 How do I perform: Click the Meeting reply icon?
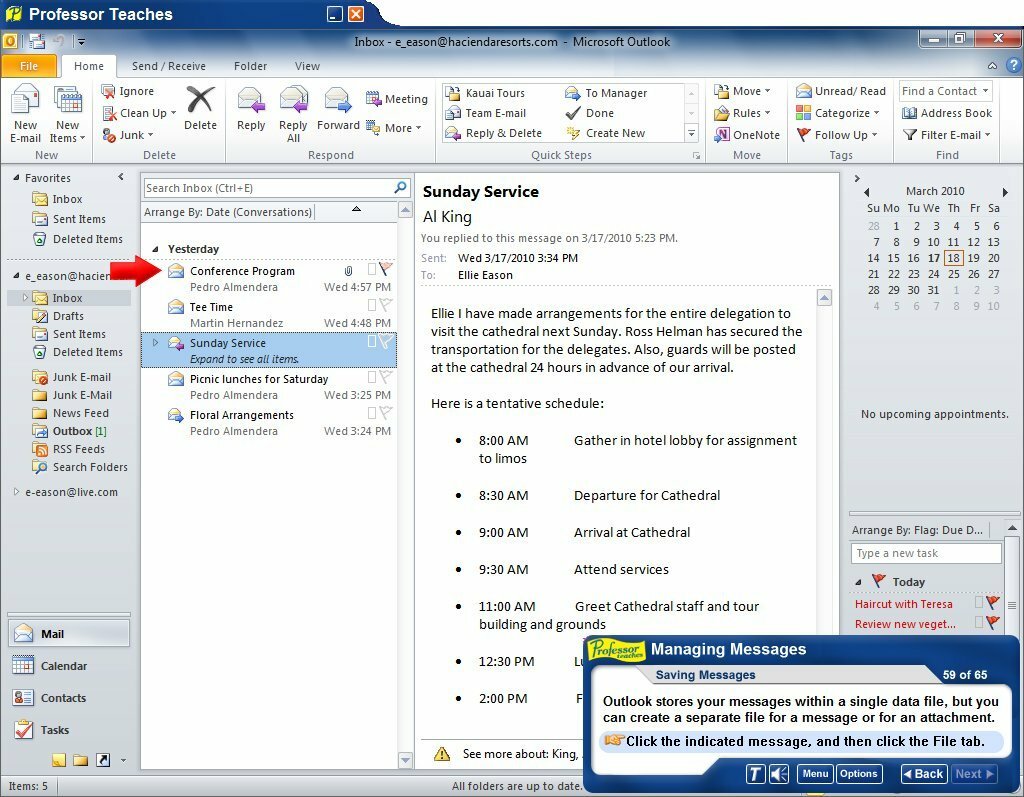373,99
